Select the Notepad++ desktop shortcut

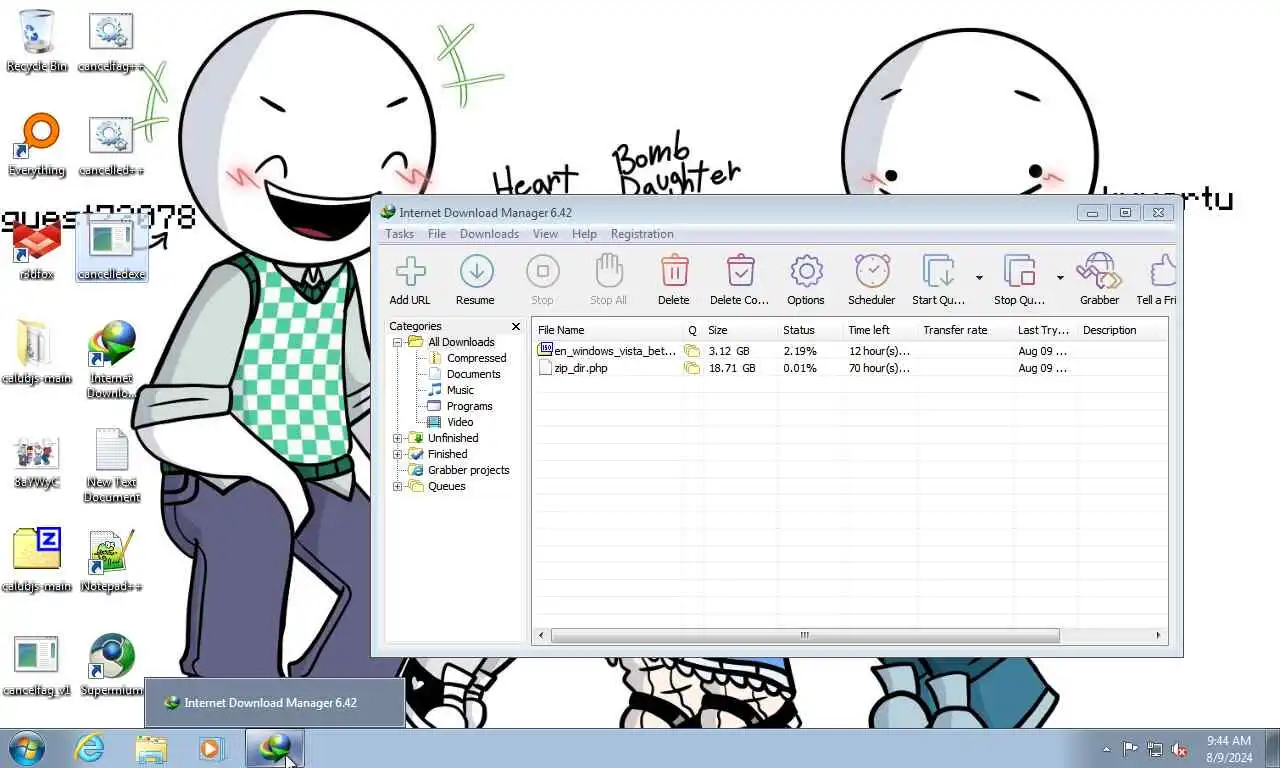point(111,561)
